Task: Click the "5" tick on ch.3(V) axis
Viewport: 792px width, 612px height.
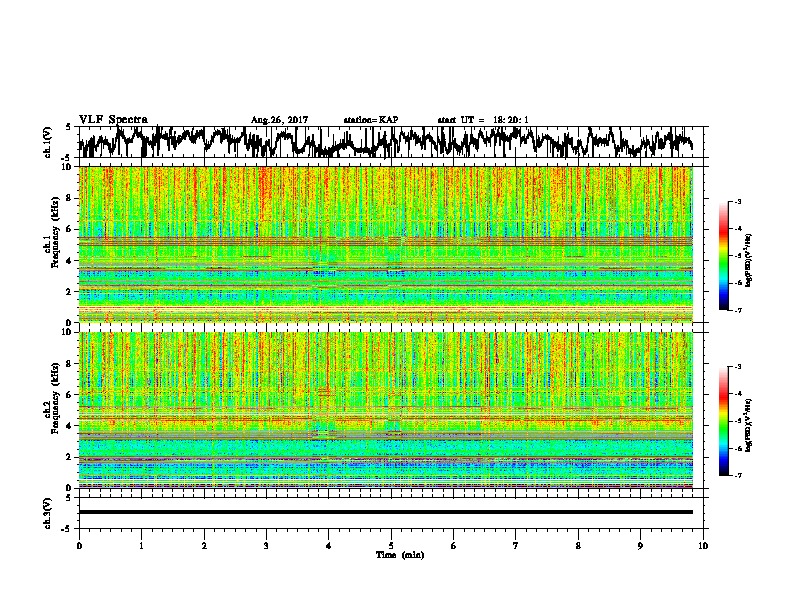Action: click(68, 498)
